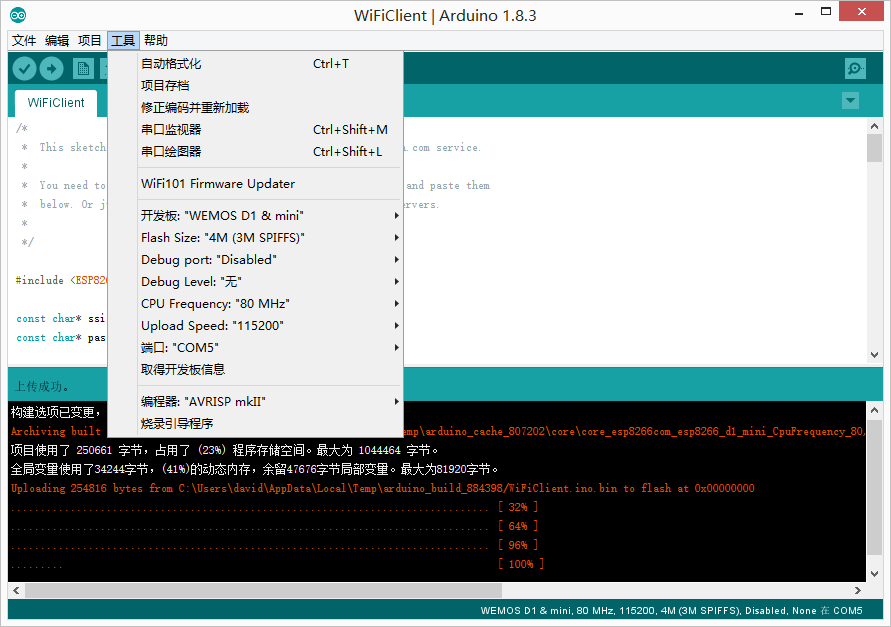Expand the Upload Speed 115200 submenu
Viewport: 891px width, 627px height.
click(x=270, y=326)
